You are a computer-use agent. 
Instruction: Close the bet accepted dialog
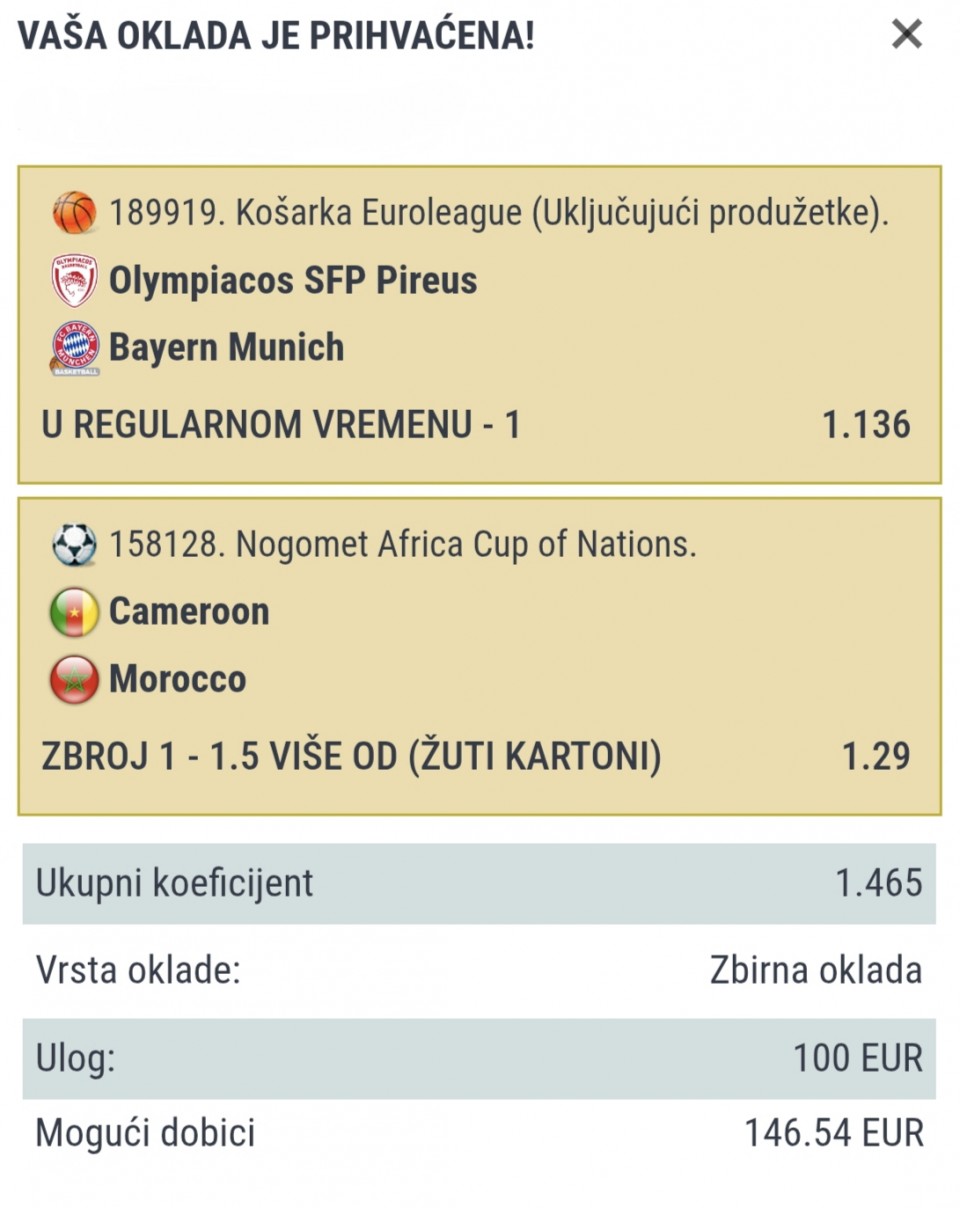(906, 36)
